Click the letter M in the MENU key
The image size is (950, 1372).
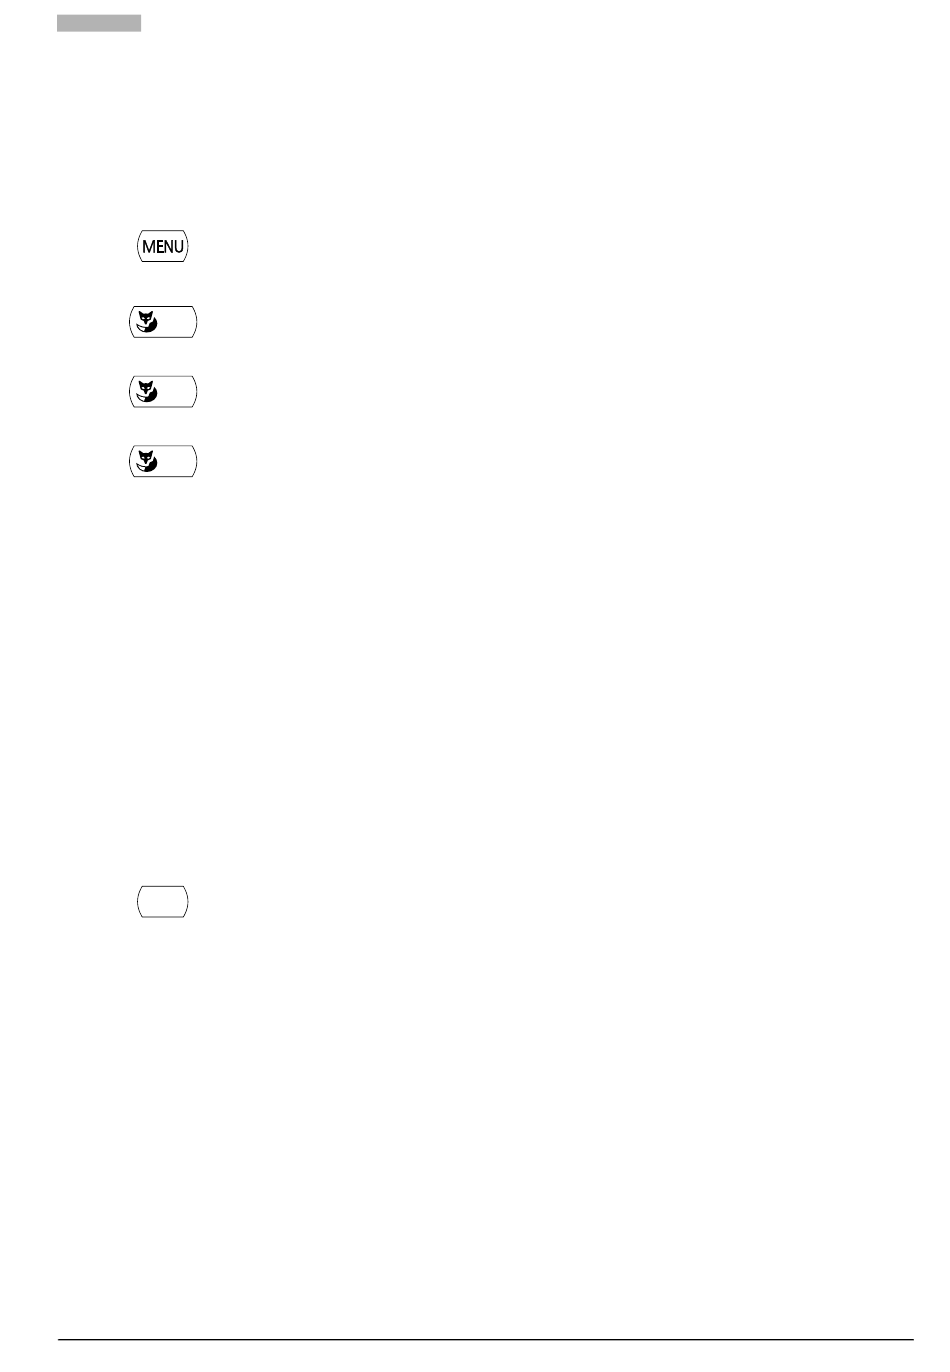[x=149, y=246]
